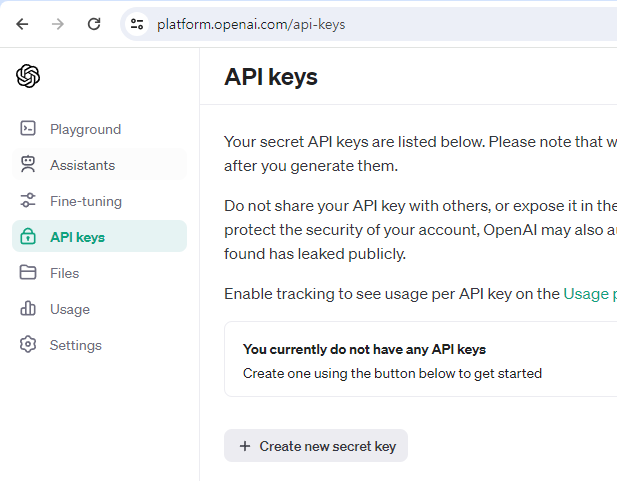Click the Fine-tuning sliders icon
617x481 pixels.
click(28, 201)
